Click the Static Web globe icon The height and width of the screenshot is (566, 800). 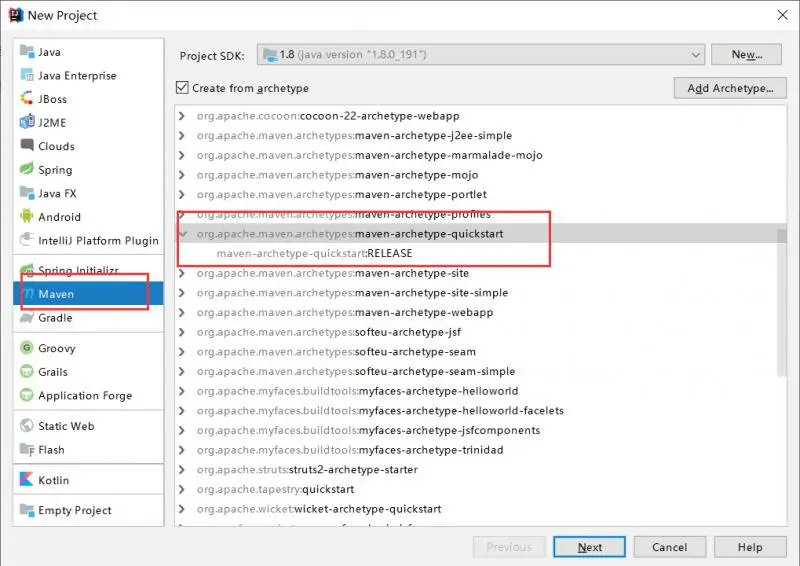[x=27, y=425]
